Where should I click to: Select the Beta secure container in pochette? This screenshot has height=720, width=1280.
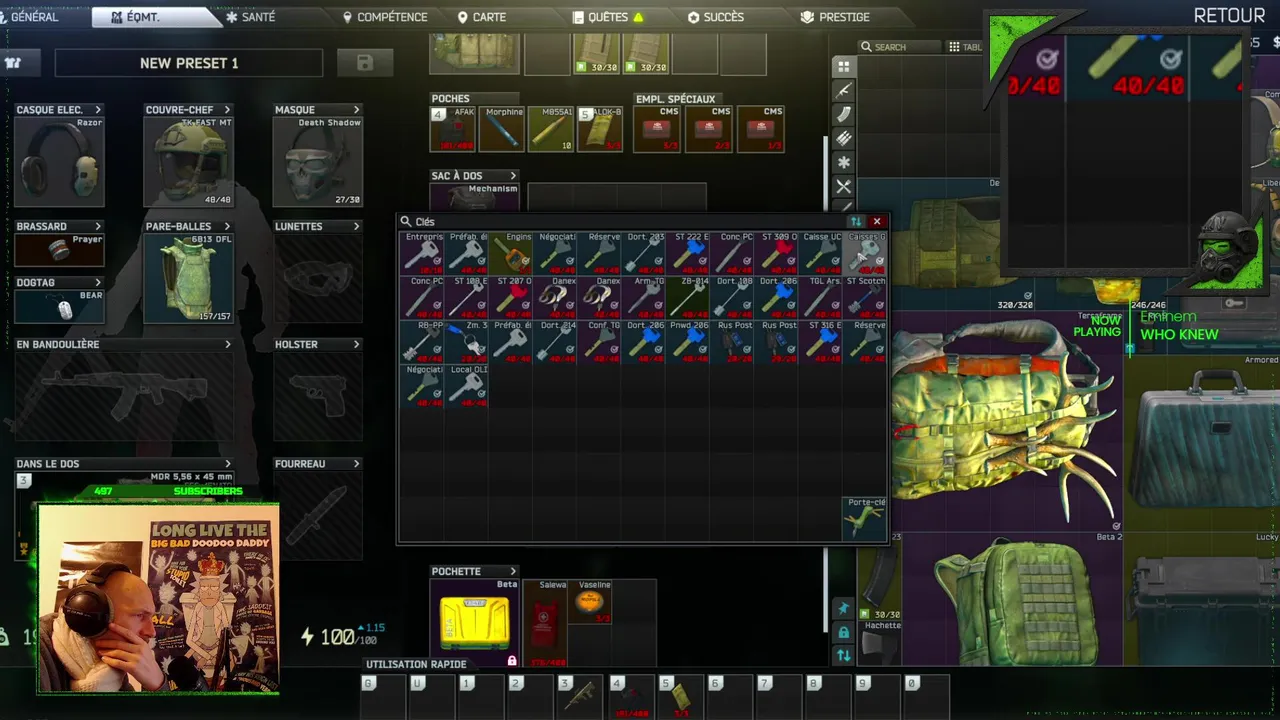pyautogui.click(x=475, y=623)
